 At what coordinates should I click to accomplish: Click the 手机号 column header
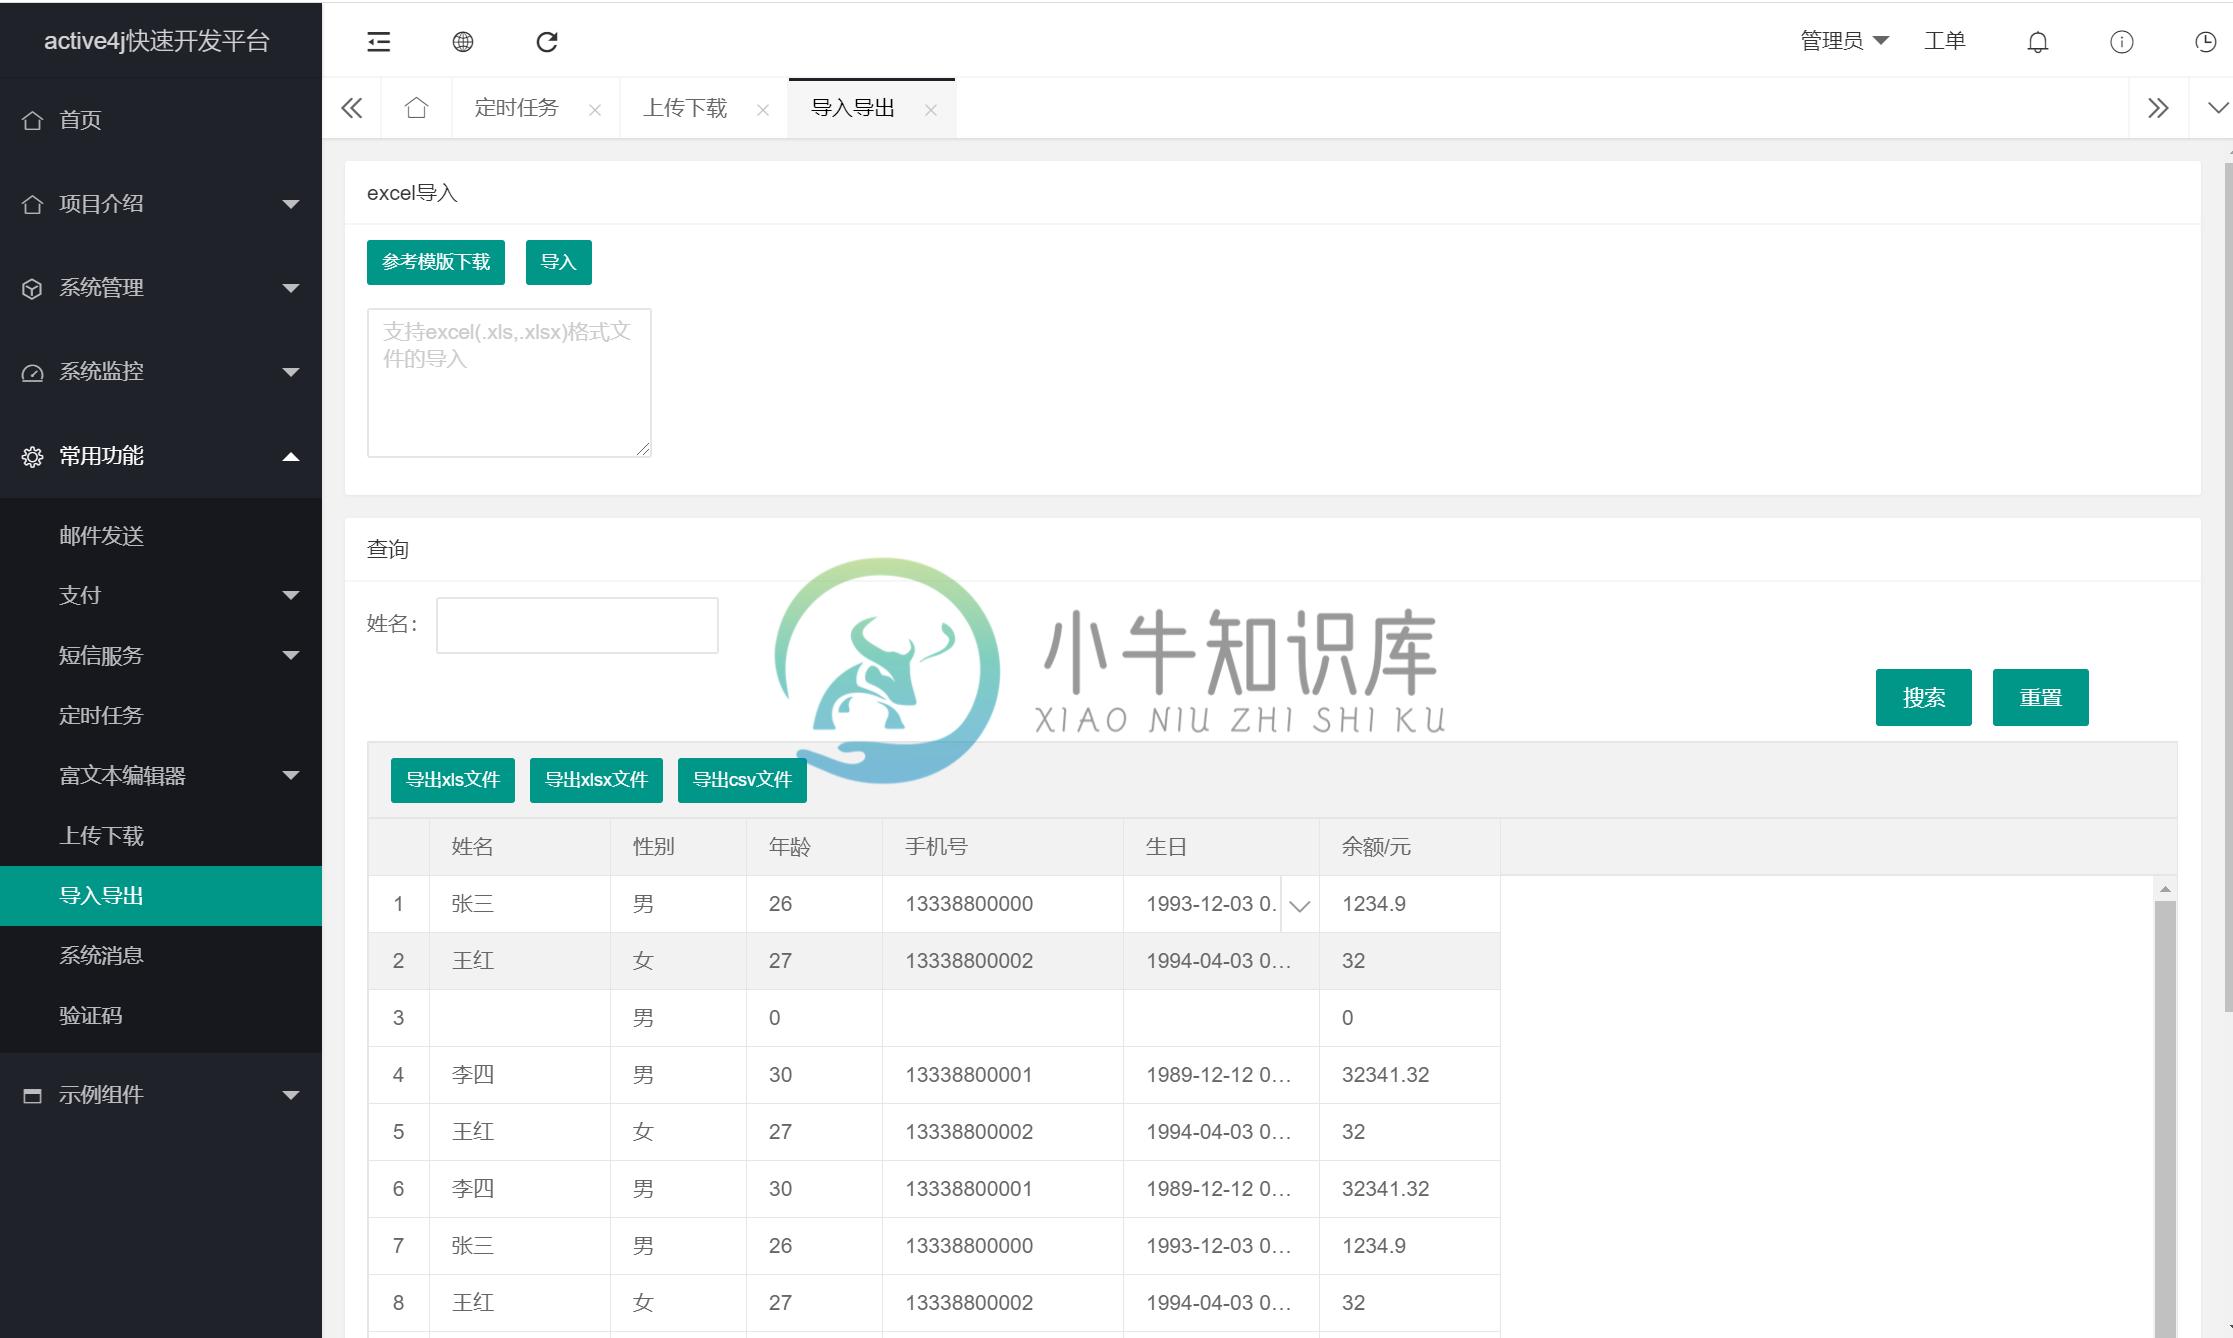pyautogui.click(x=1003, y=847)
